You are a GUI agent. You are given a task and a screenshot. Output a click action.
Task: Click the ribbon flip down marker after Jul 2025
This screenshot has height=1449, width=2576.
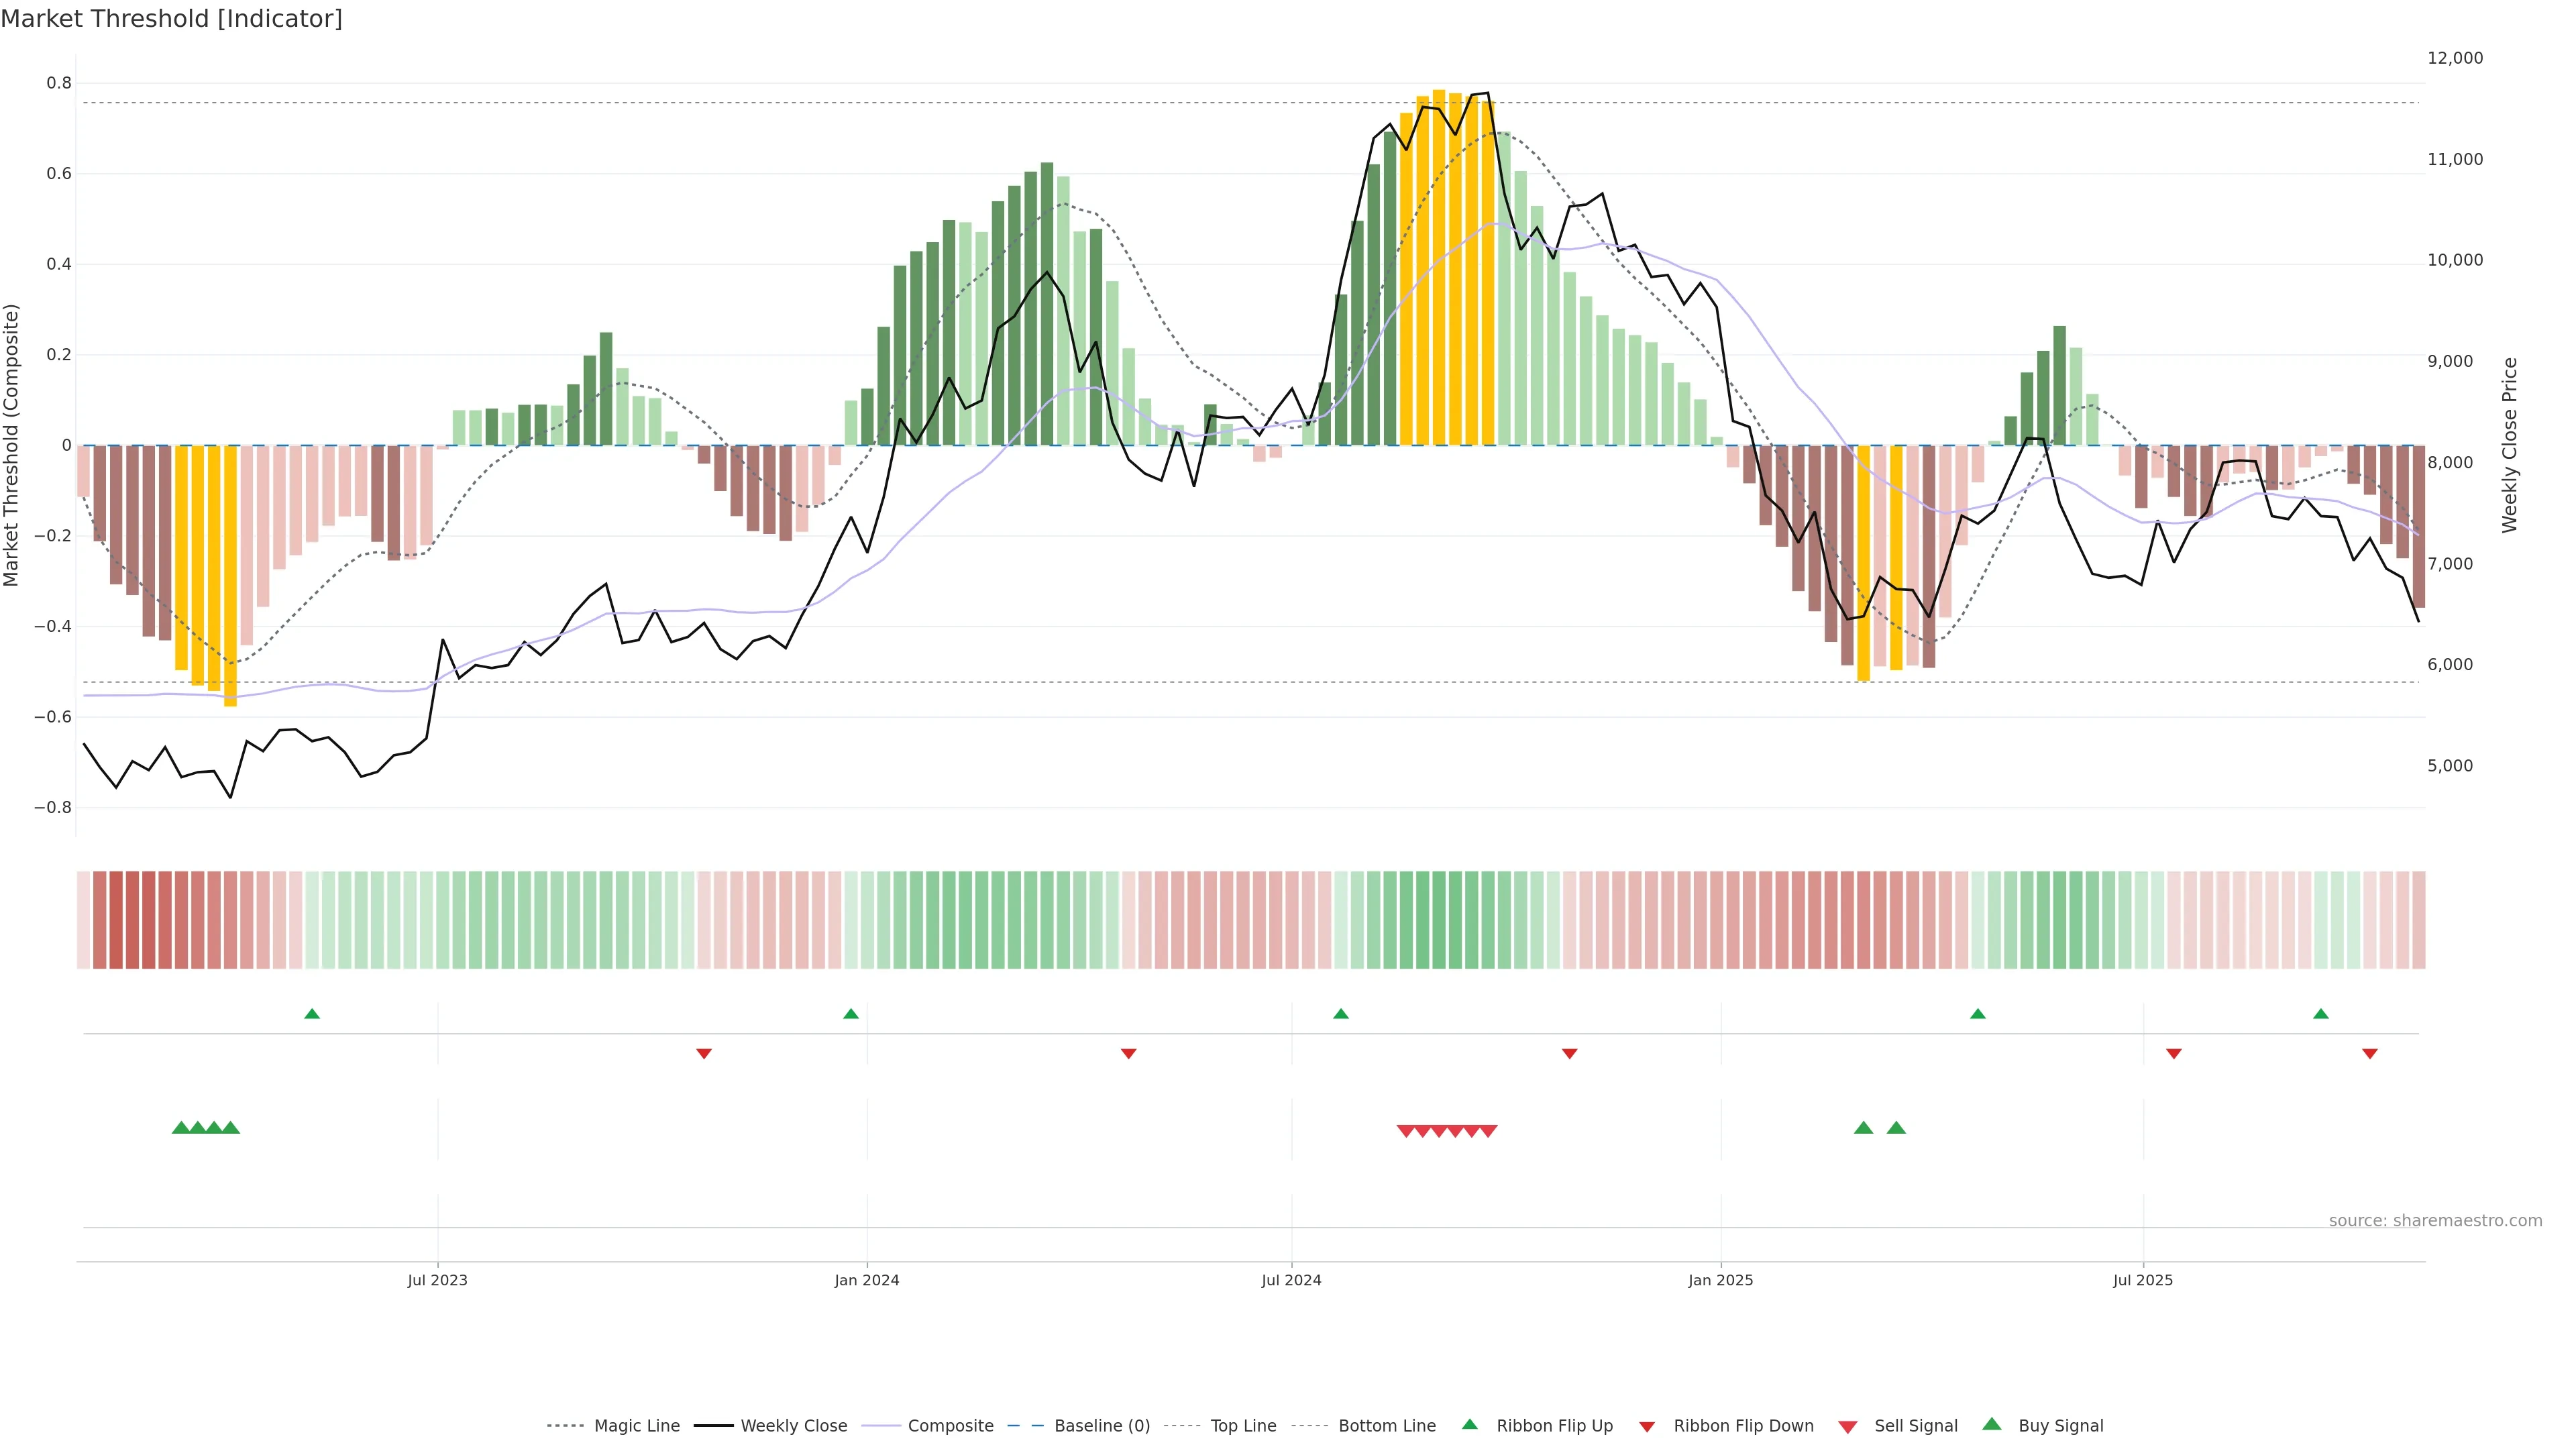(x=2173, y=1054)
